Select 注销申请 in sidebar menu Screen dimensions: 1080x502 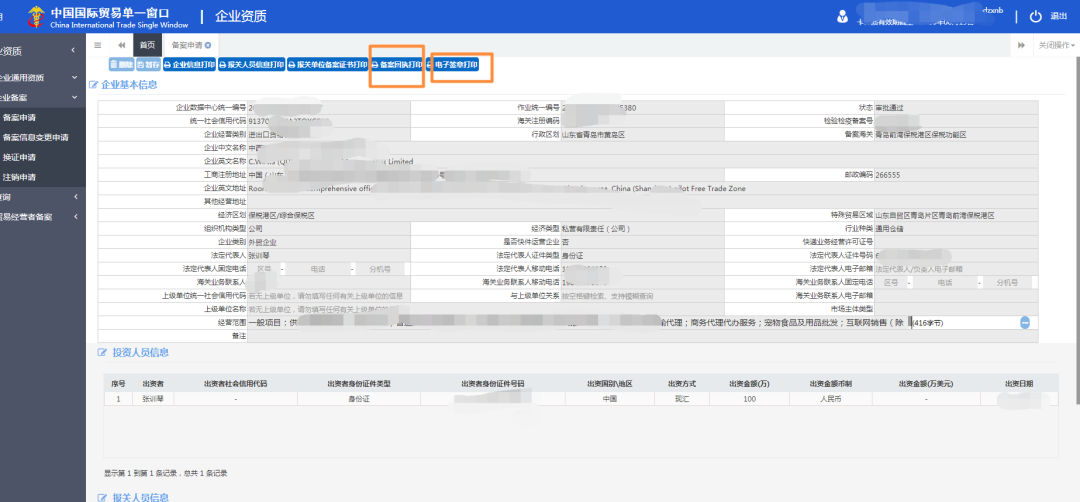click(19, 177)
